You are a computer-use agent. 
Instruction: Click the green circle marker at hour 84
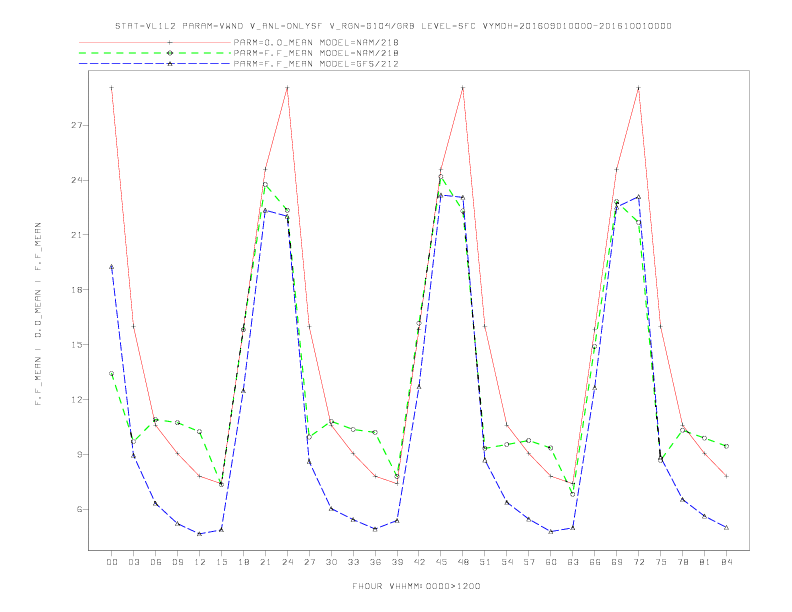(726, 446)
